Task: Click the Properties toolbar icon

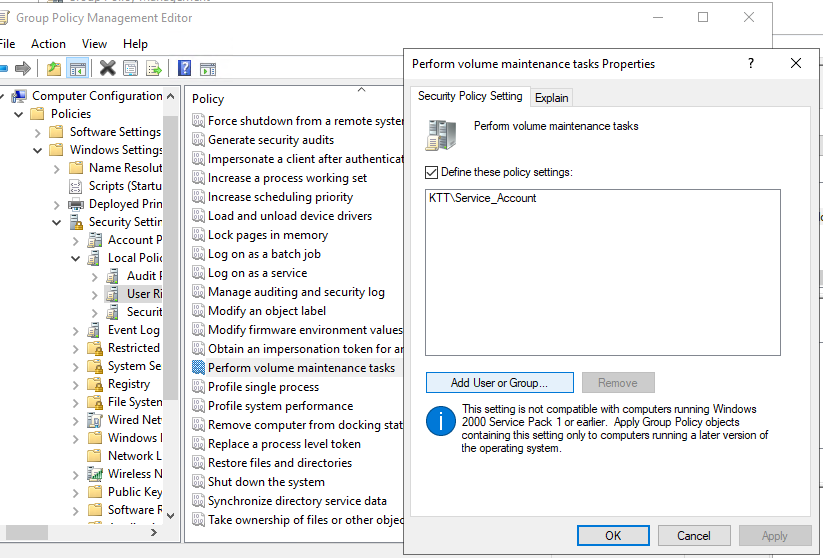Action: [131, 68]
